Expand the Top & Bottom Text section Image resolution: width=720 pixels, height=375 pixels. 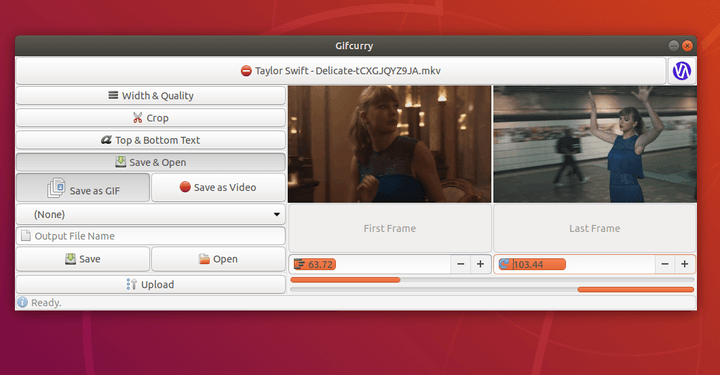pyautogui.click(x=151, y=140)
